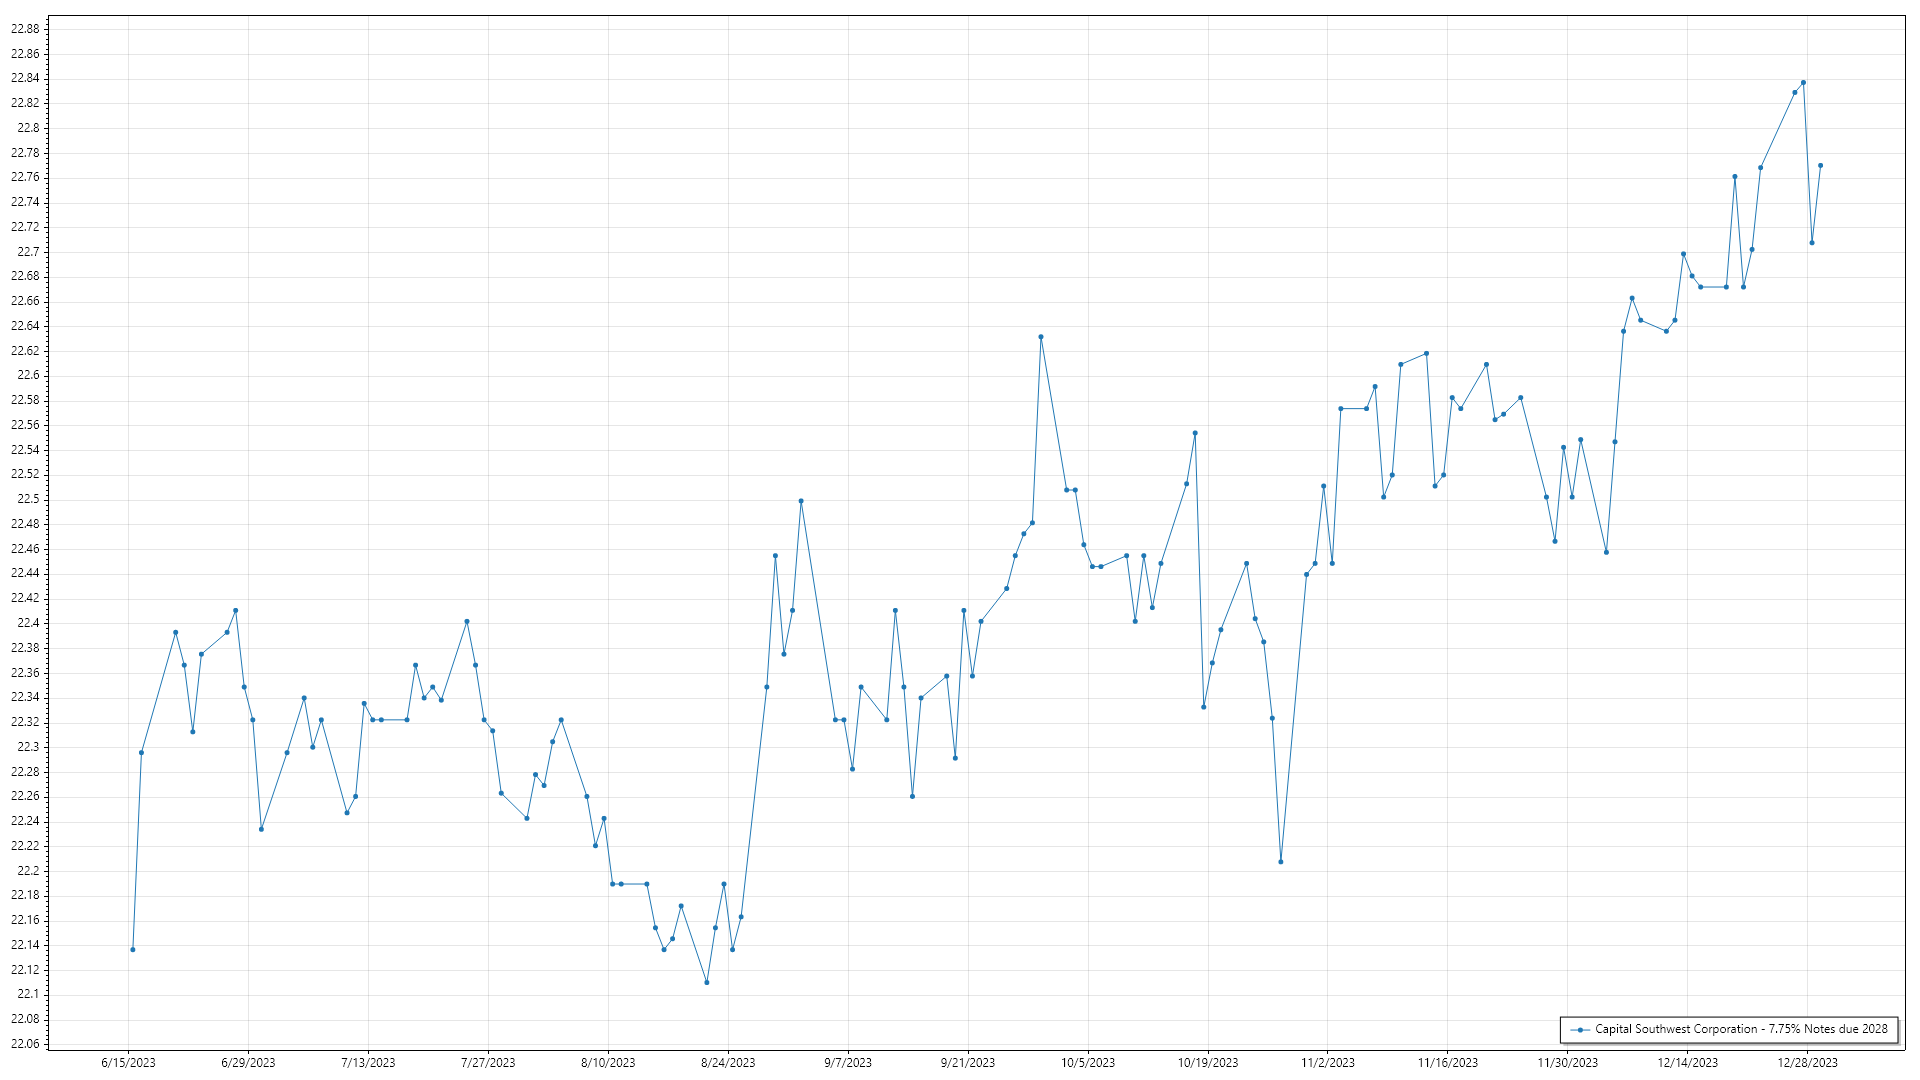
Task: Click the late-September spike point near 22.63
Action: pos(1041,337)
